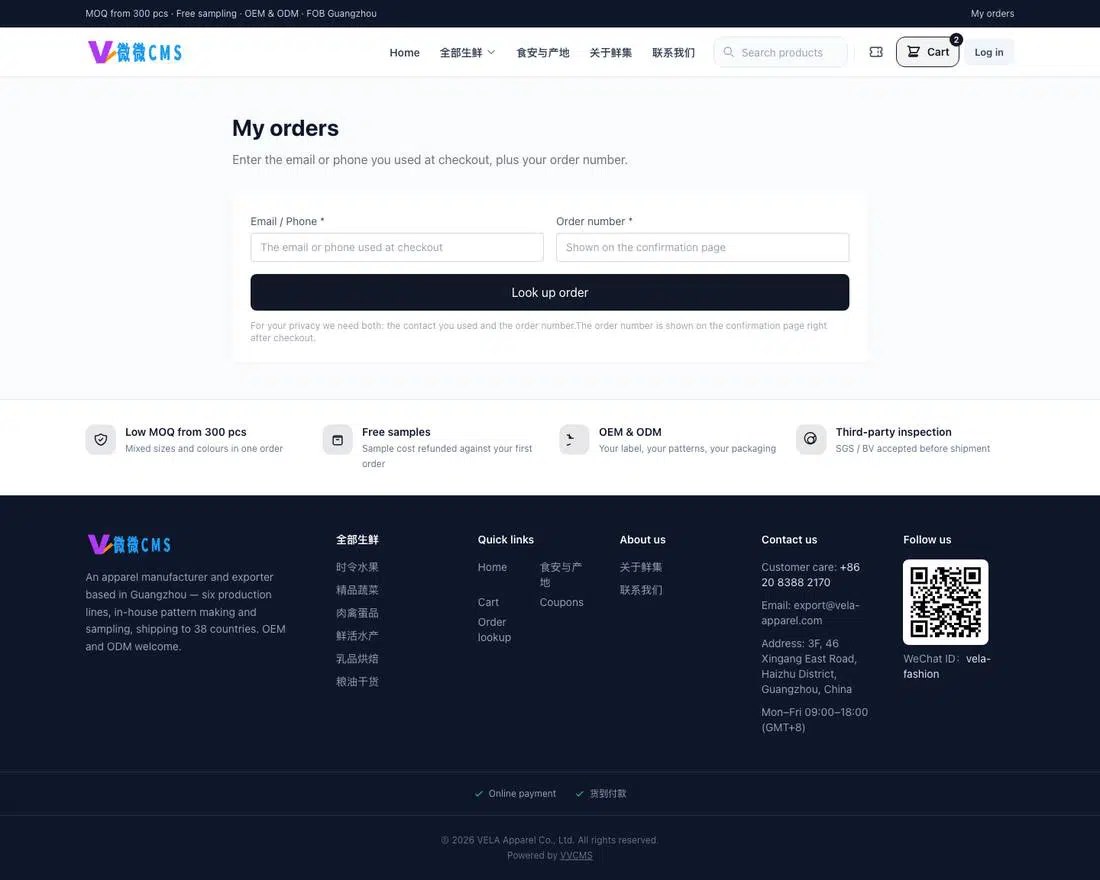Focus the Email / Phone input field

pyautogui.click(x=397, y=247)
